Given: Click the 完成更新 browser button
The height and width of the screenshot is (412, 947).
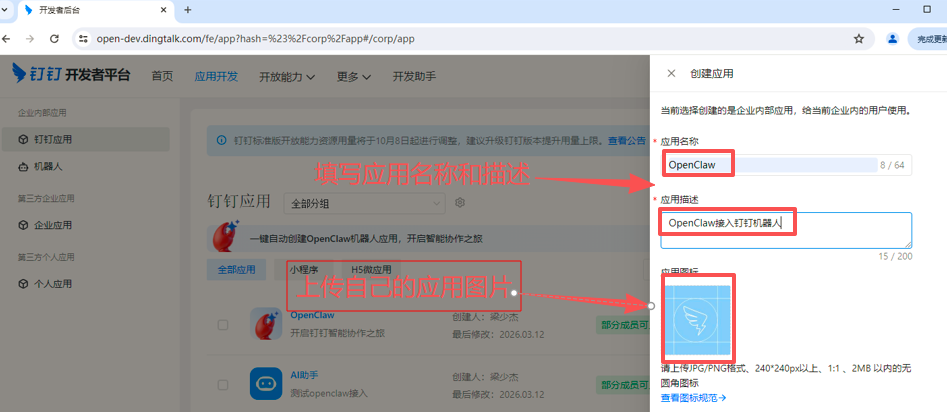Looking at the screenshot, I should (x=928, y=39).
